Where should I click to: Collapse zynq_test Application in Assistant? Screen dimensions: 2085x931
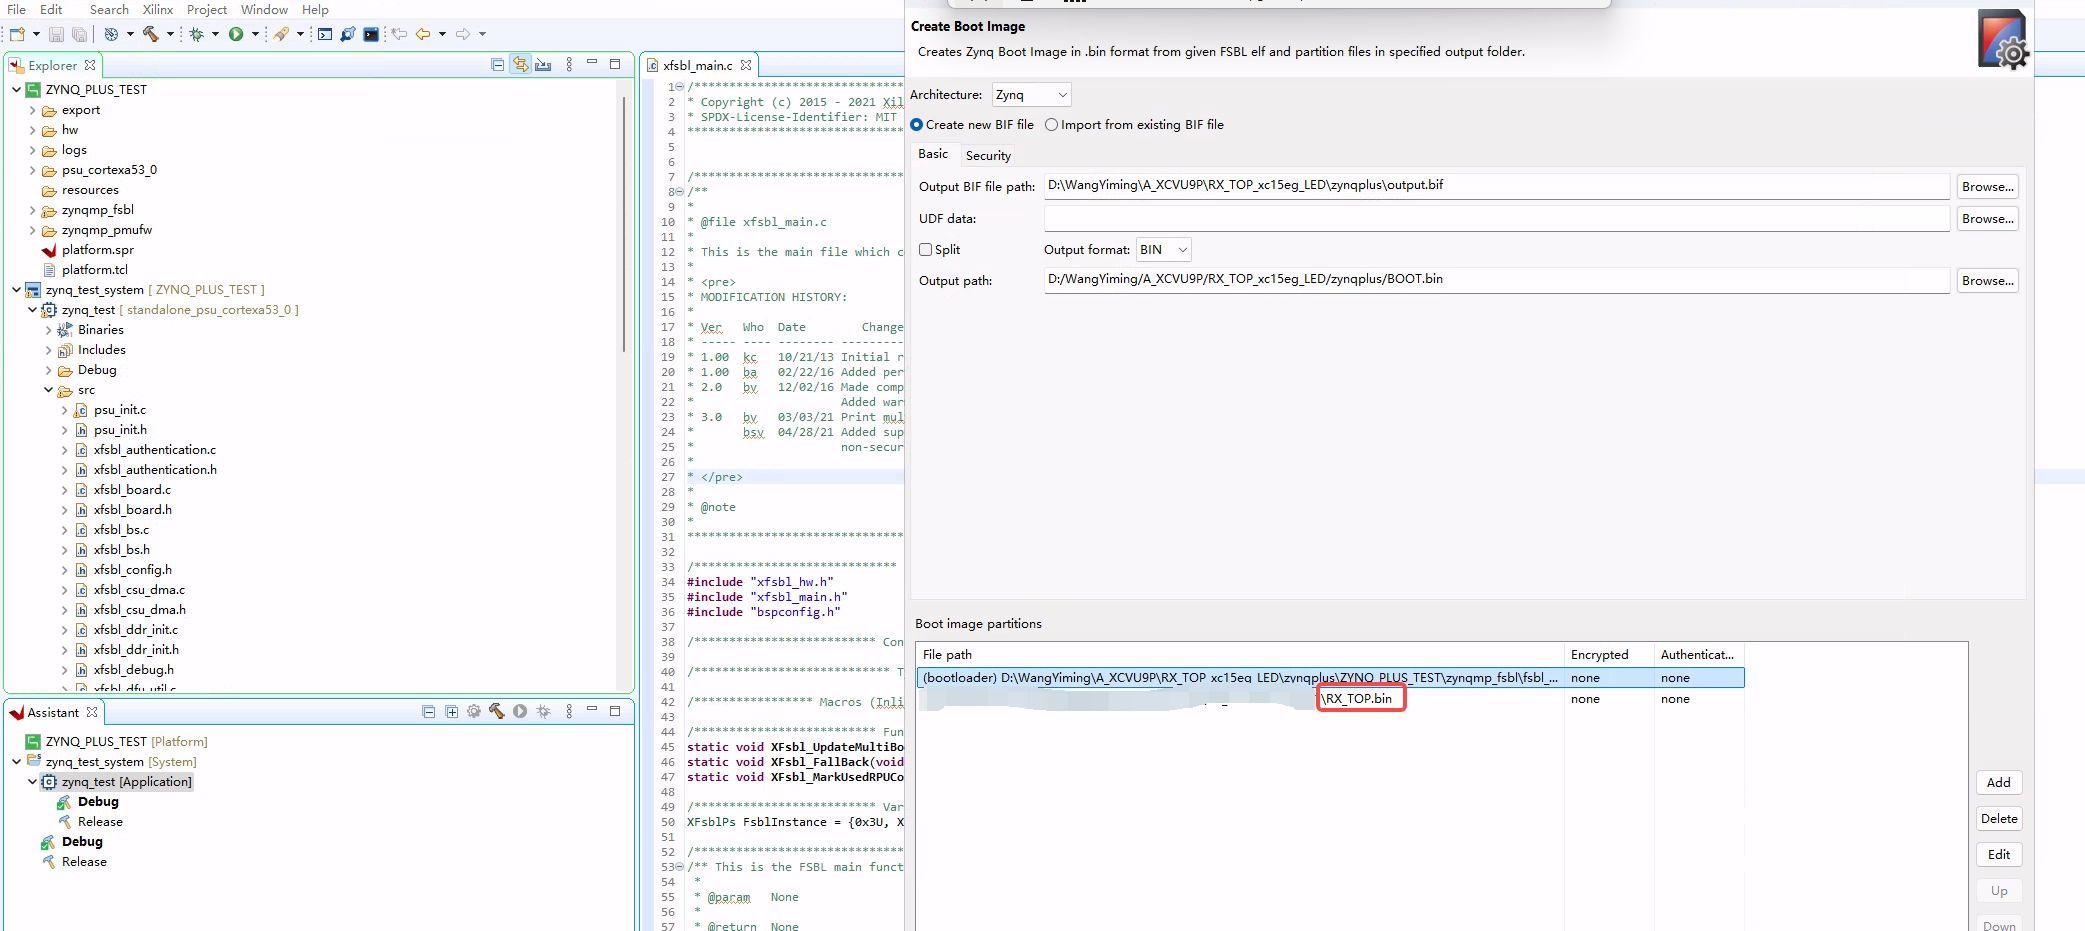tap(32, 782)
